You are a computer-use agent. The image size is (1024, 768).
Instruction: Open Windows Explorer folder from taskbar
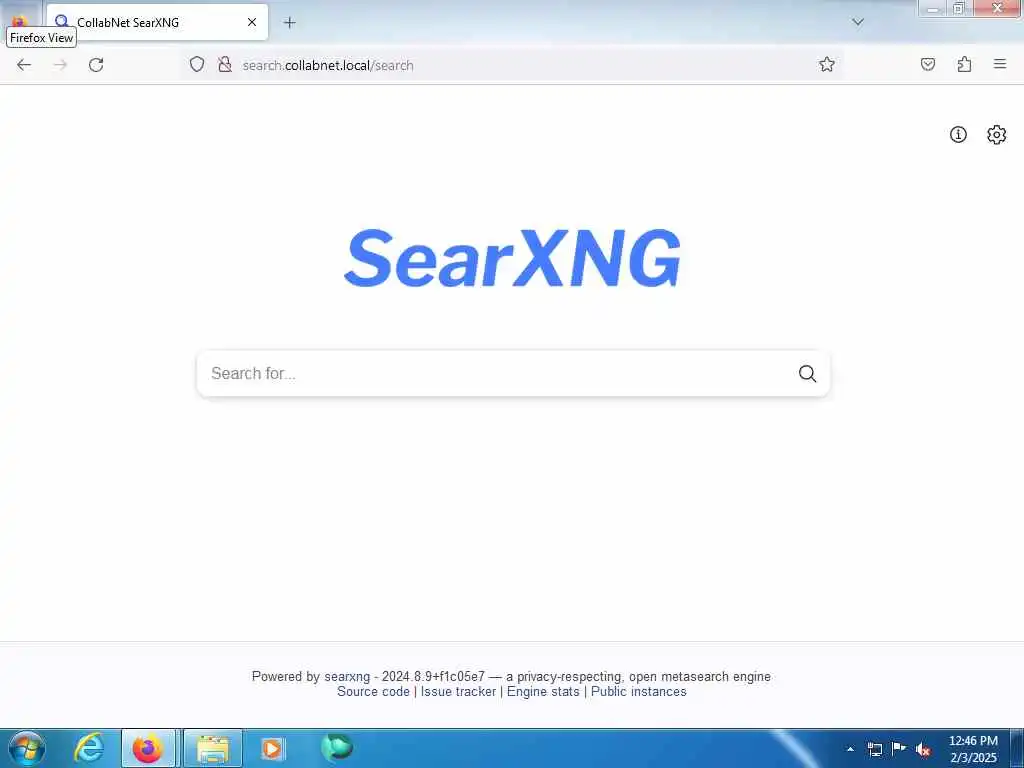213,748
